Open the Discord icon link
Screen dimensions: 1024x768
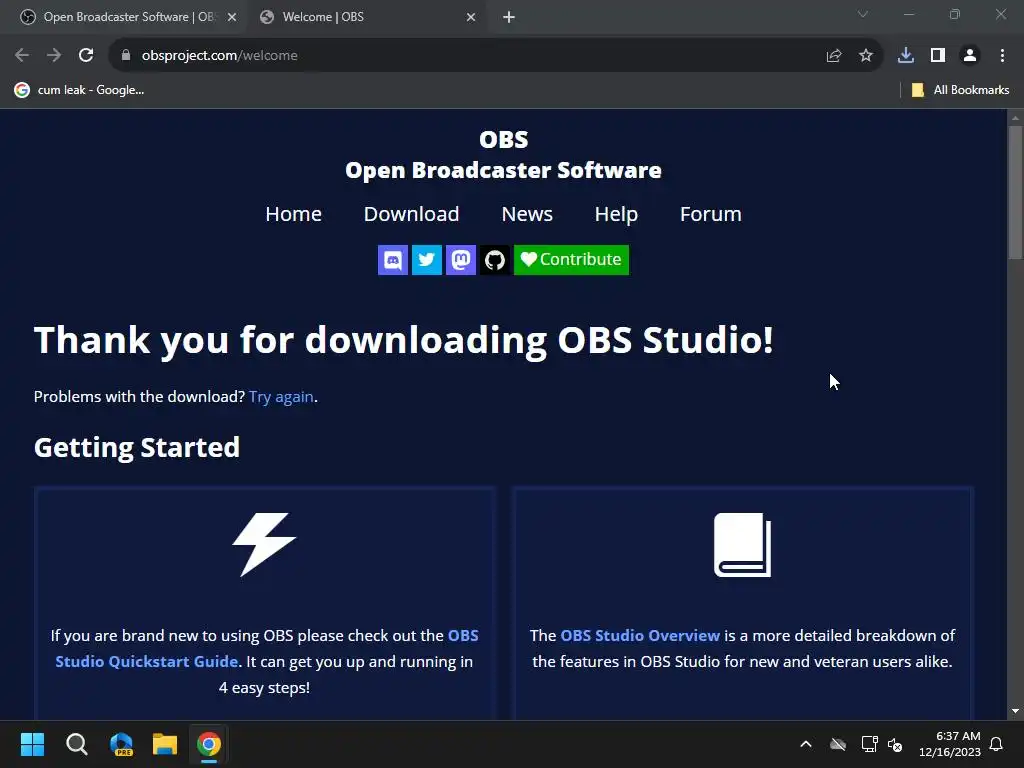click(392, 260)
